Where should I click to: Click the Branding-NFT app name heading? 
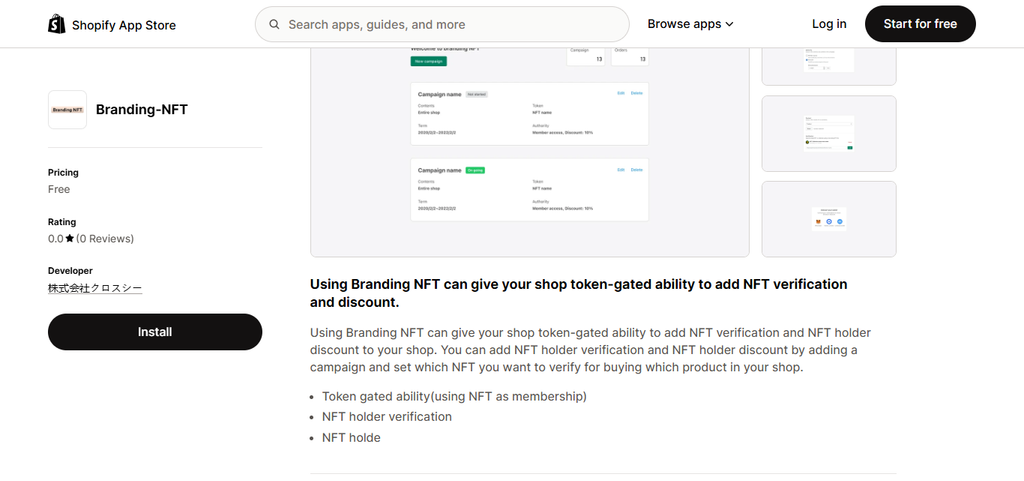(142, 110)
